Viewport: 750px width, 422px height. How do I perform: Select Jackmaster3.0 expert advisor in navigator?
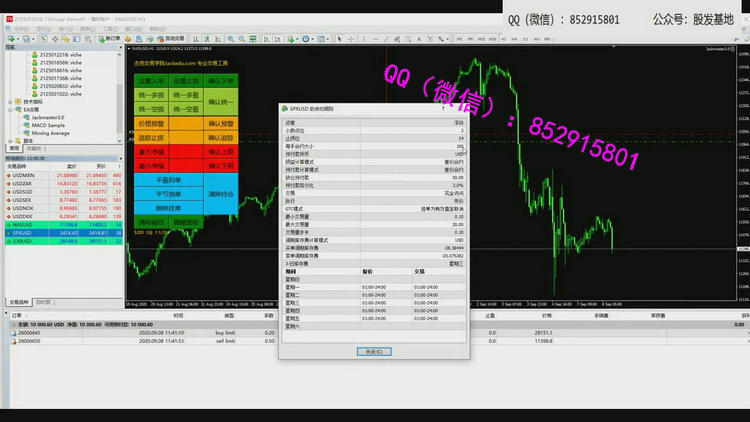[52, 117]
